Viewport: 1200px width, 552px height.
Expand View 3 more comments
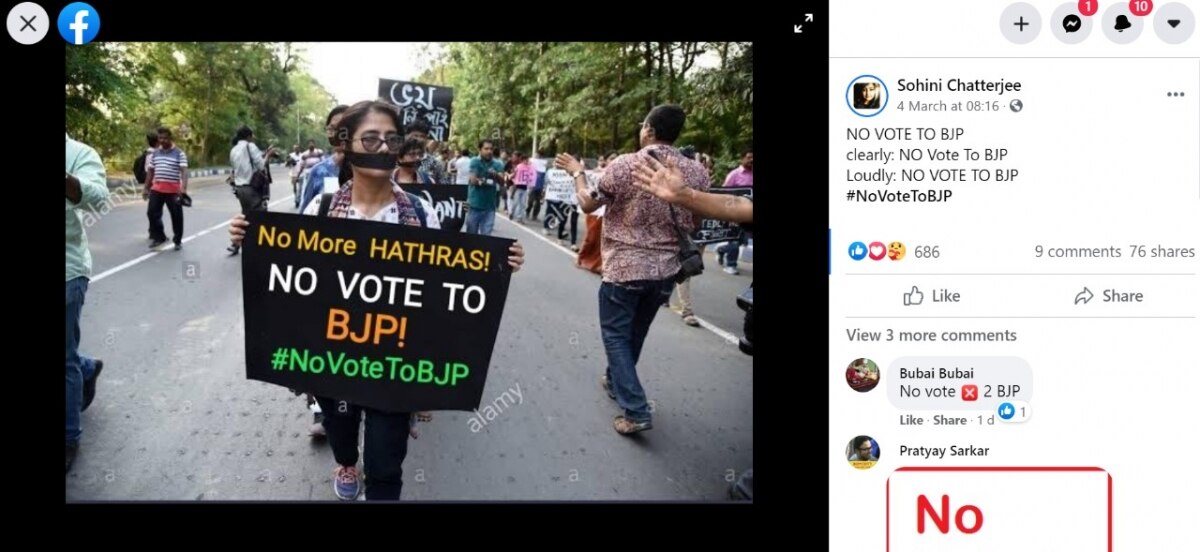pos(931,335)
